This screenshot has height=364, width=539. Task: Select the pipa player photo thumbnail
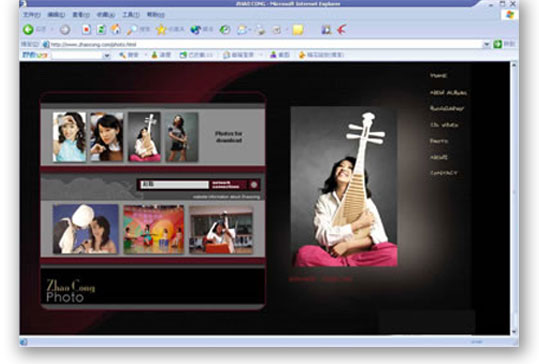[144, 137]
